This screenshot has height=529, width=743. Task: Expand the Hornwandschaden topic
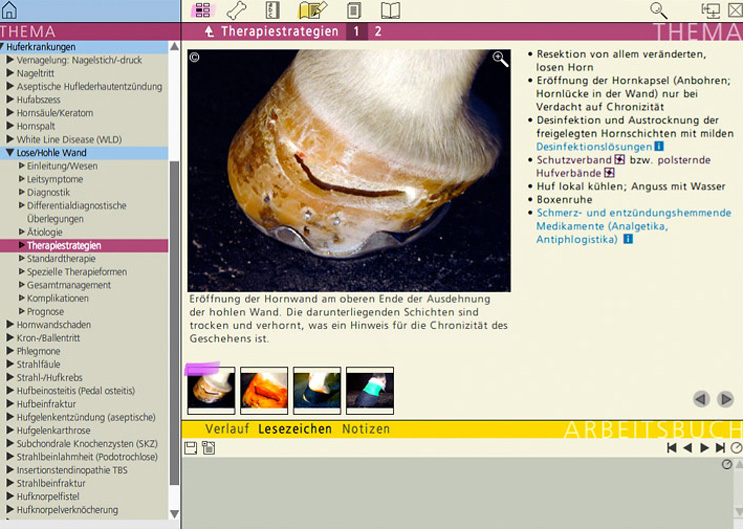point(10,325)
